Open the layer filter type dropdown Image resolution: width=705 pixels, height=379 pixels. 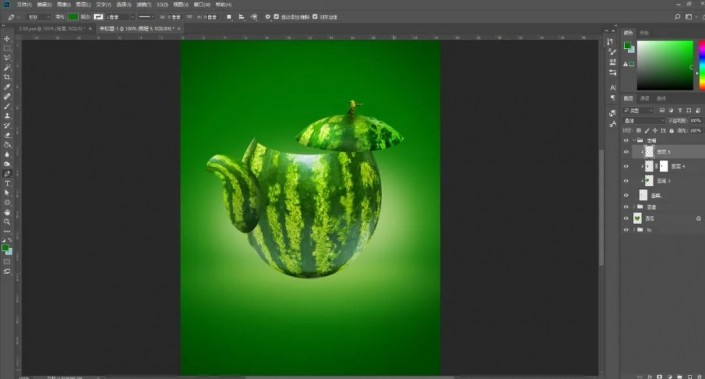pos(638,111)
